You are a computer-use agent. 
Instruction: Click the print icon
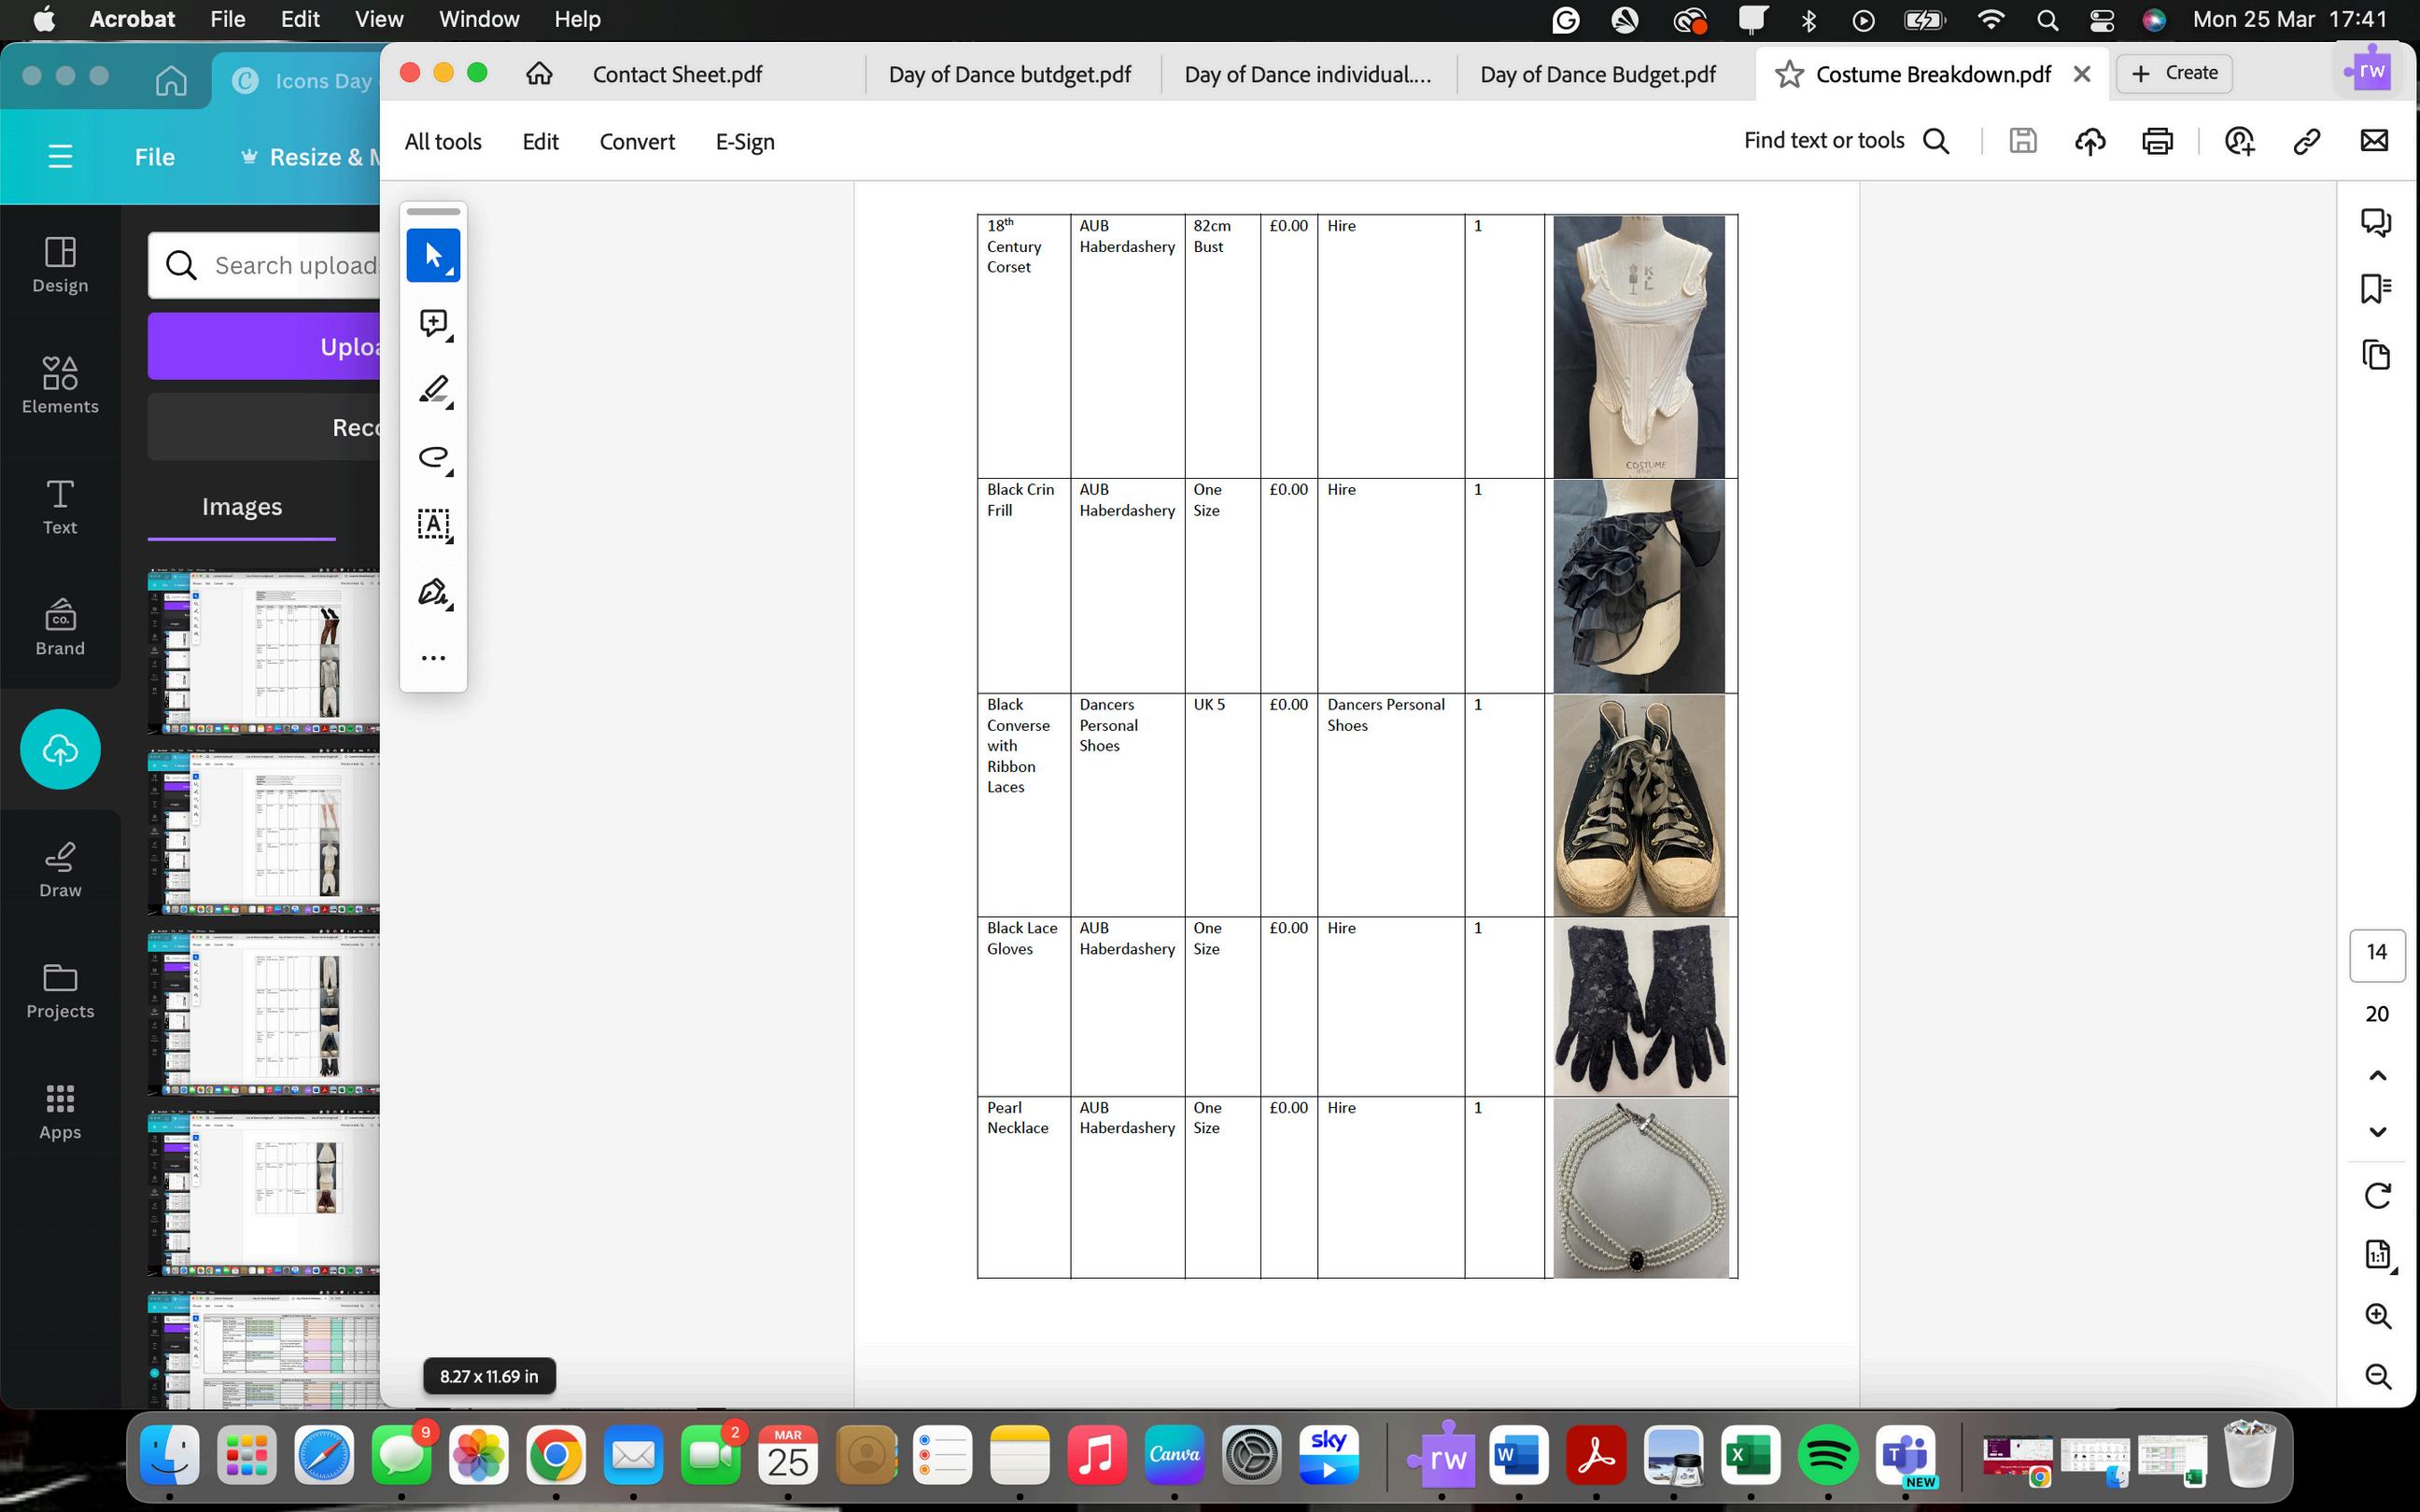pos(2157,141)
